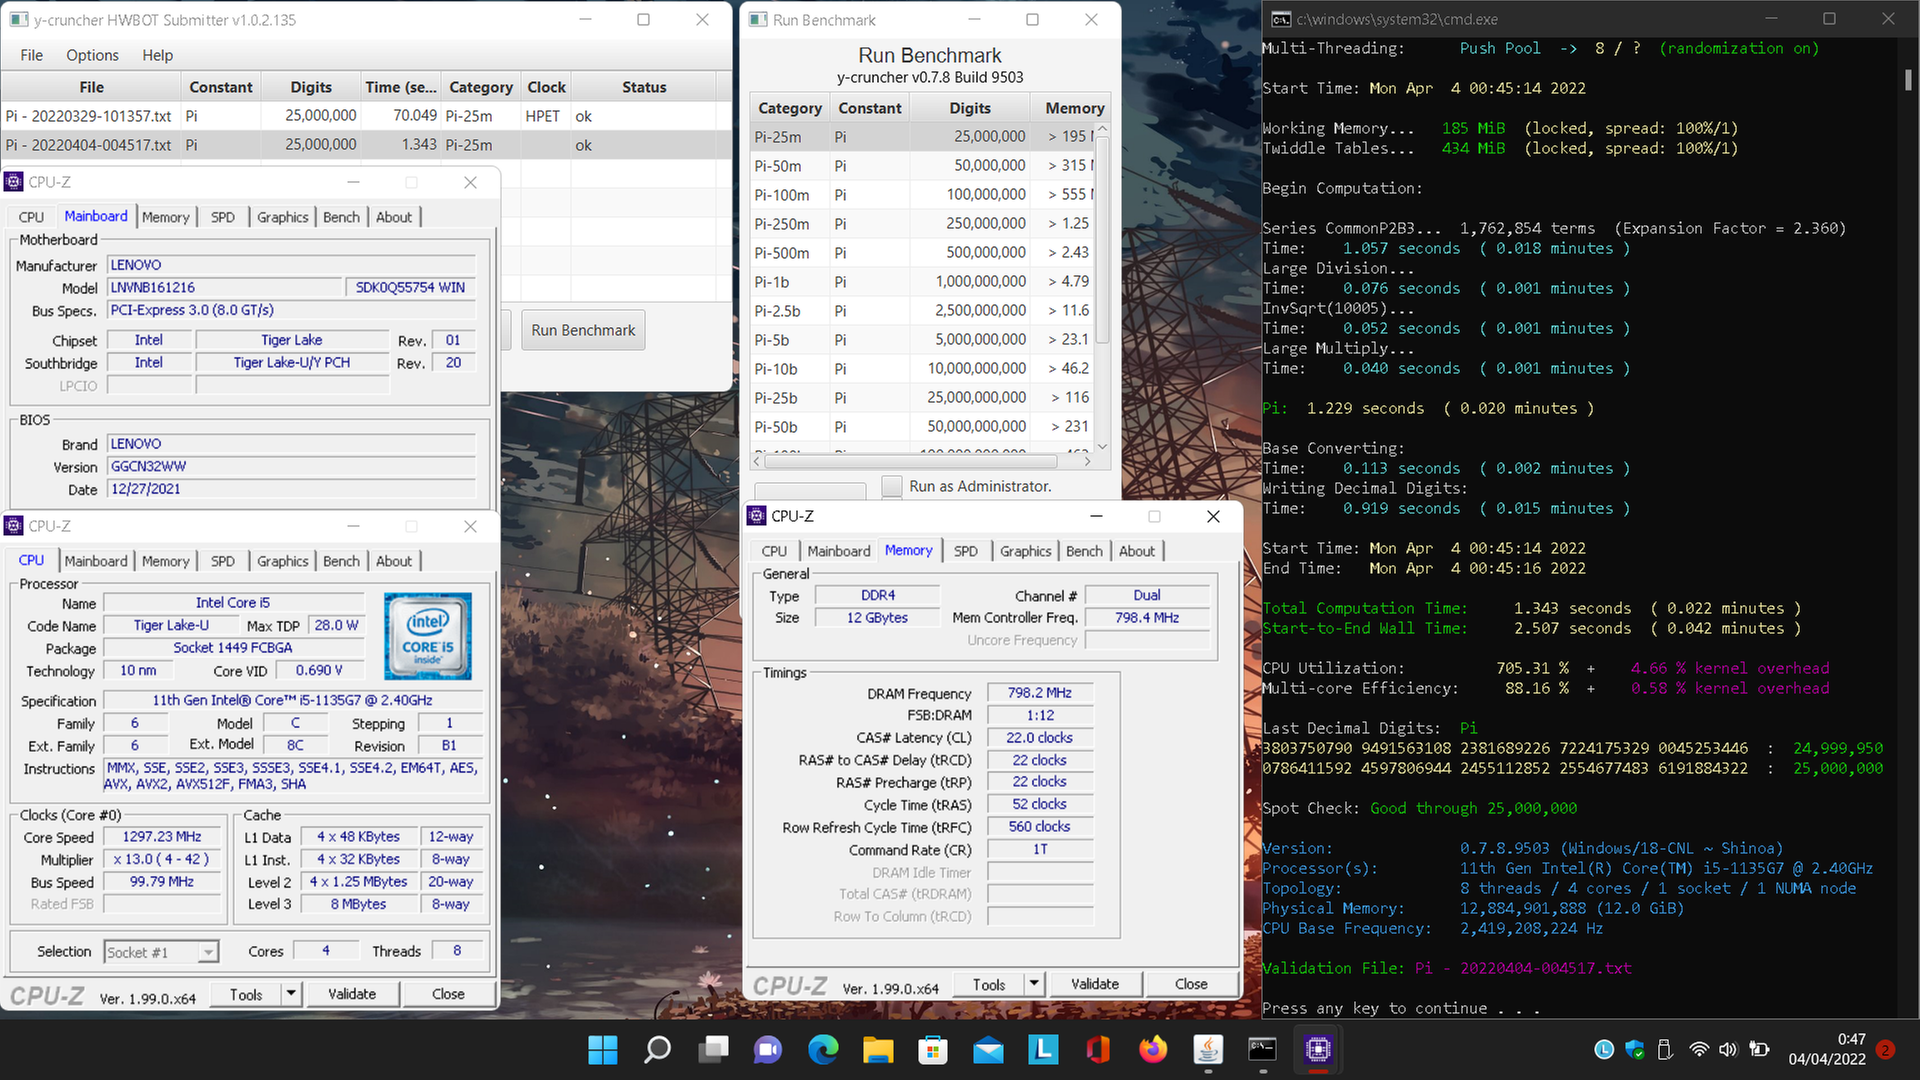Viewport: 1920px width, 1080px height.
Task: Switch to the Java app in the taskbar
Action: tap(1208, 1049)
